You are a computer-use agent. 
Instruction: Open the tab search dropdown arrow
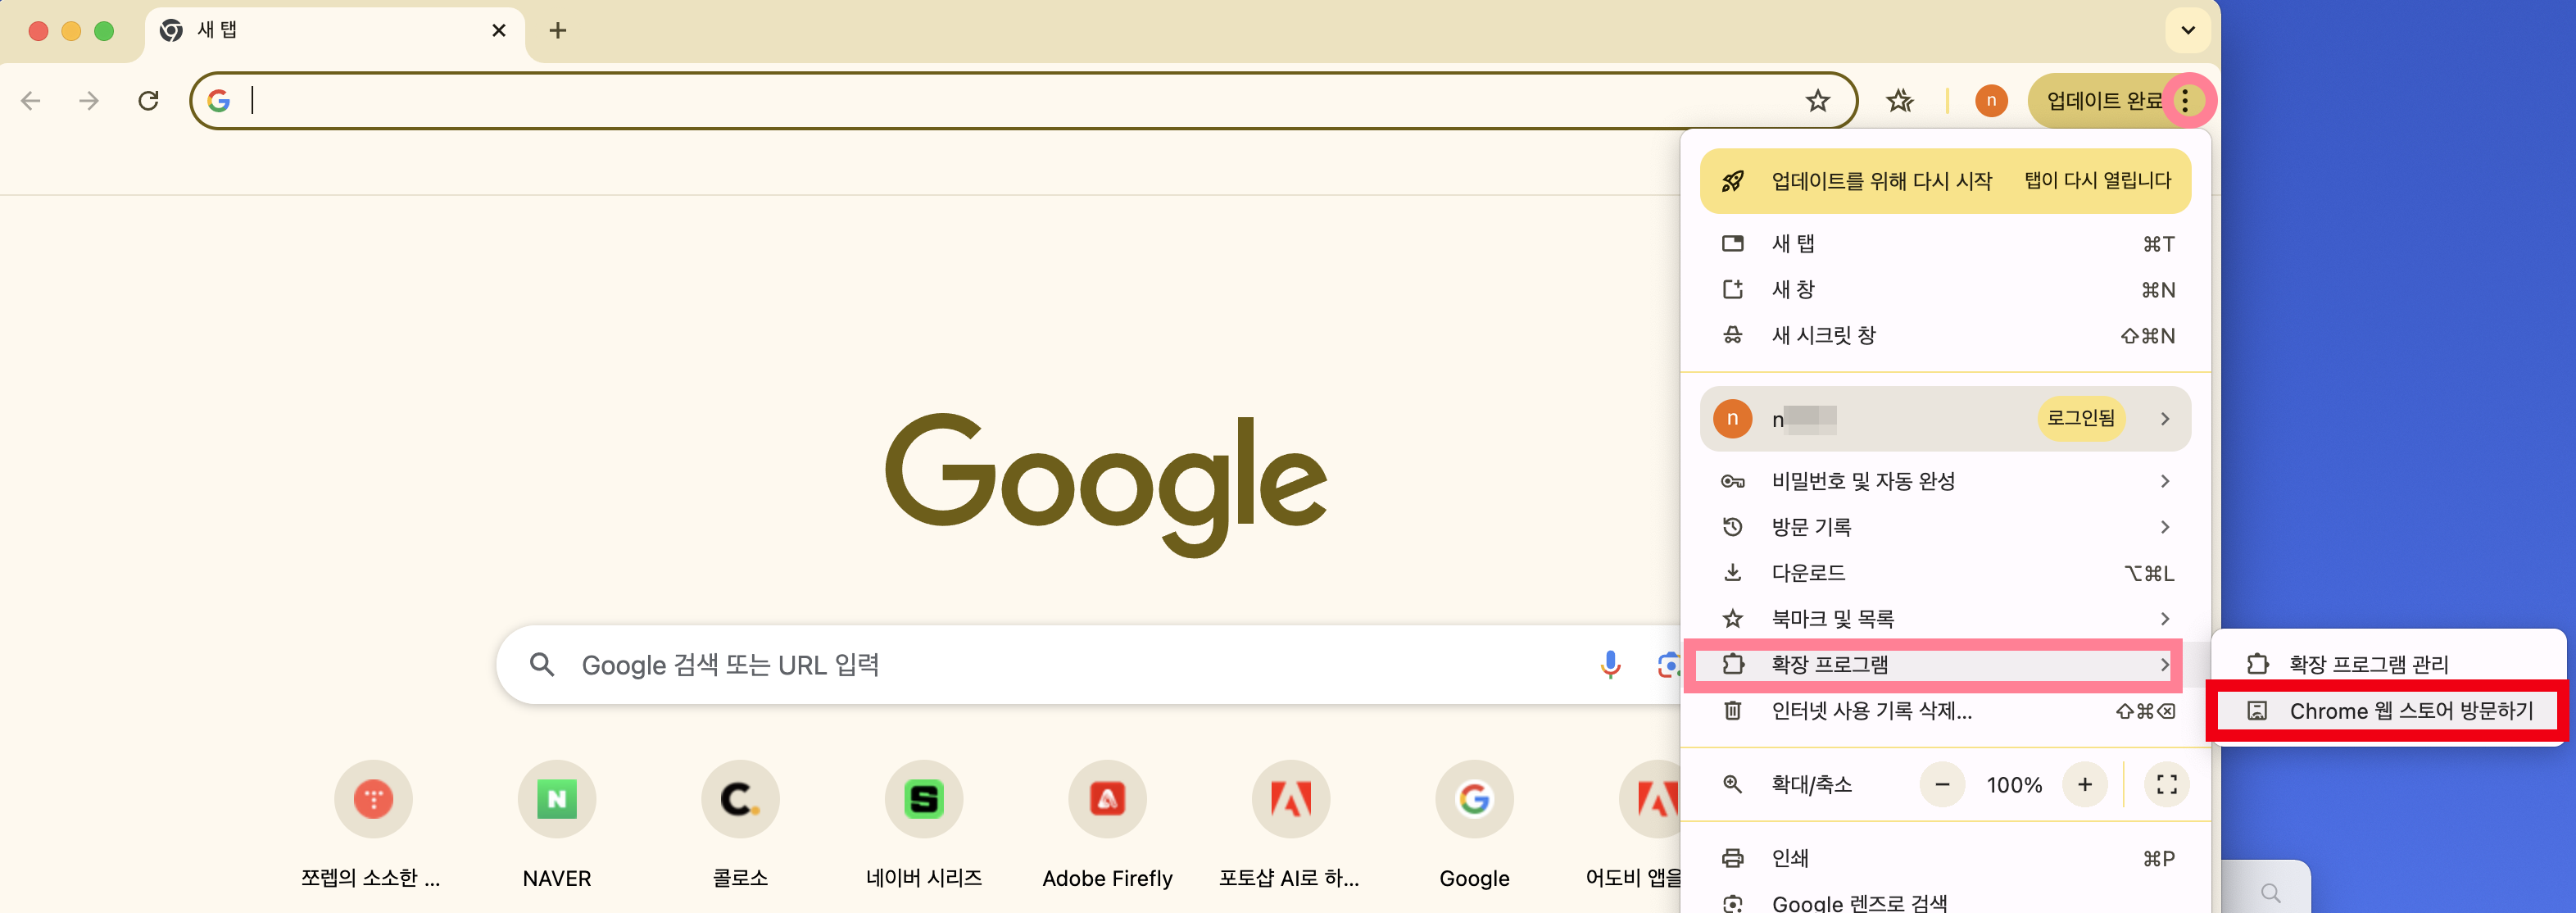[x=2187, y=30]
